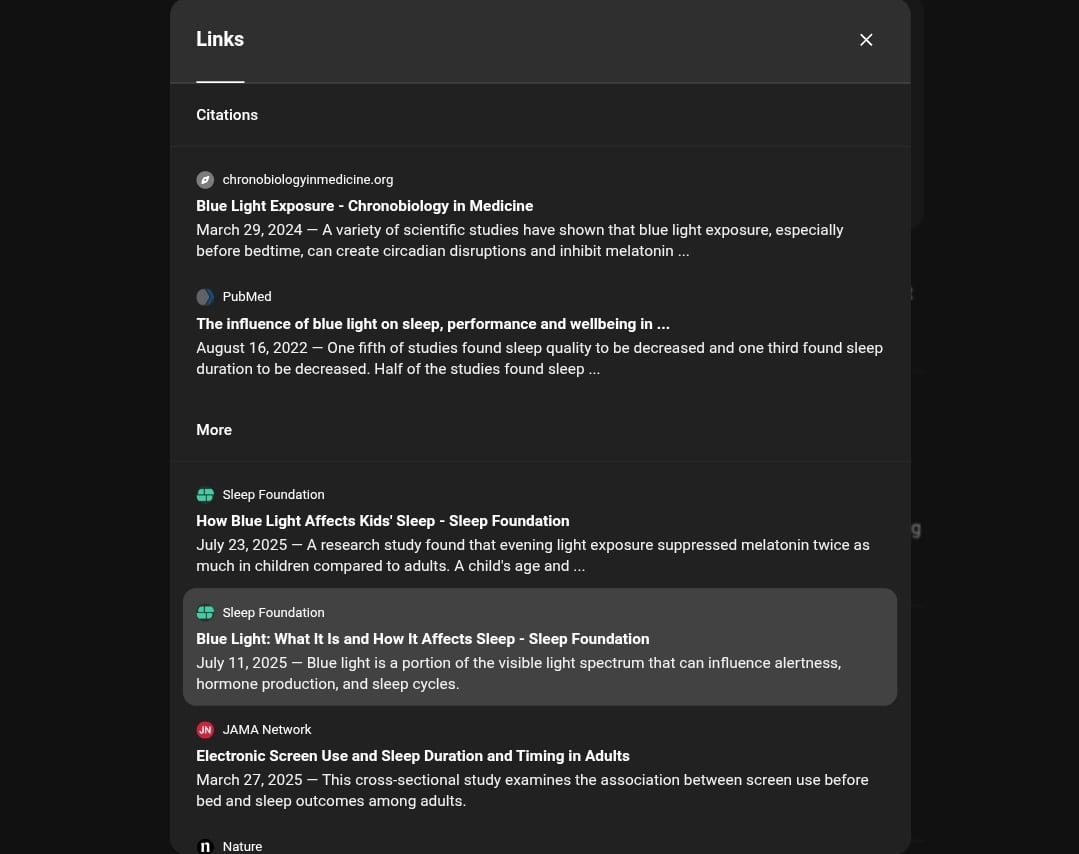Click the chronobiologyinmedicine.org compass favicon
The image size is (1079, 854).
coord(205,180)
